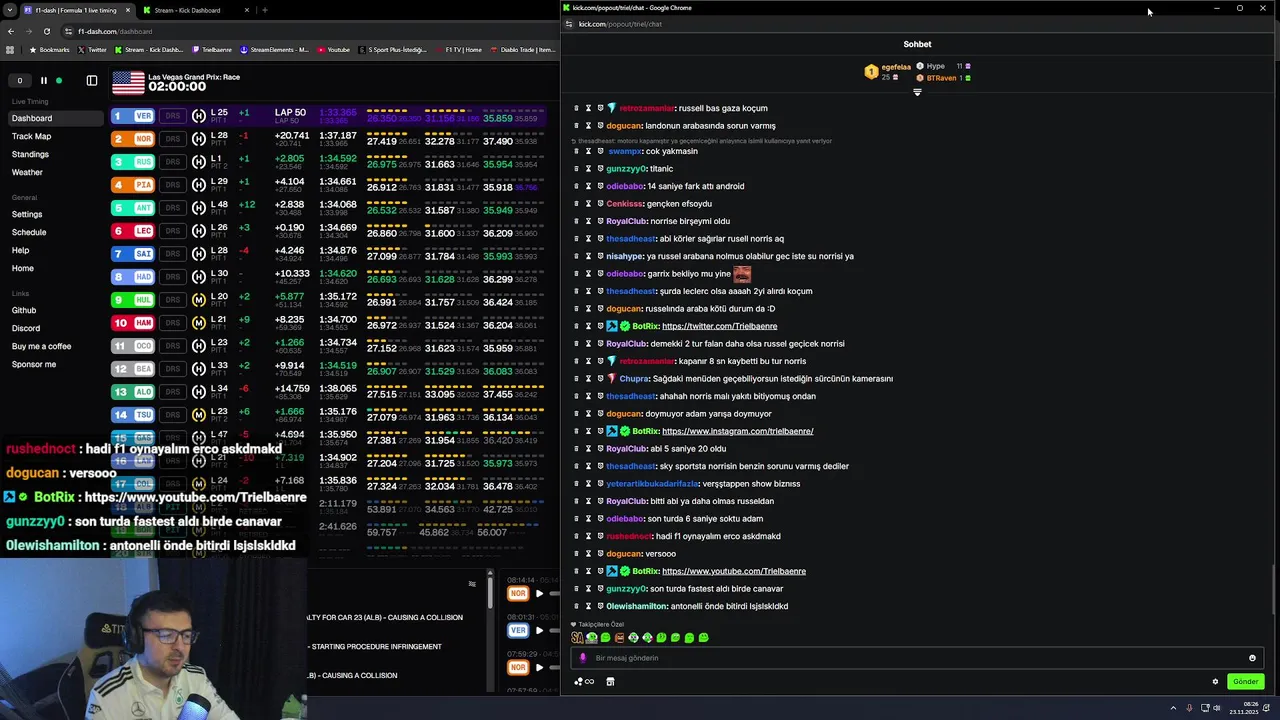This screenshot has width=1280, height=720.
Task: Go back in browser history
Action: [x=10, y=31]
